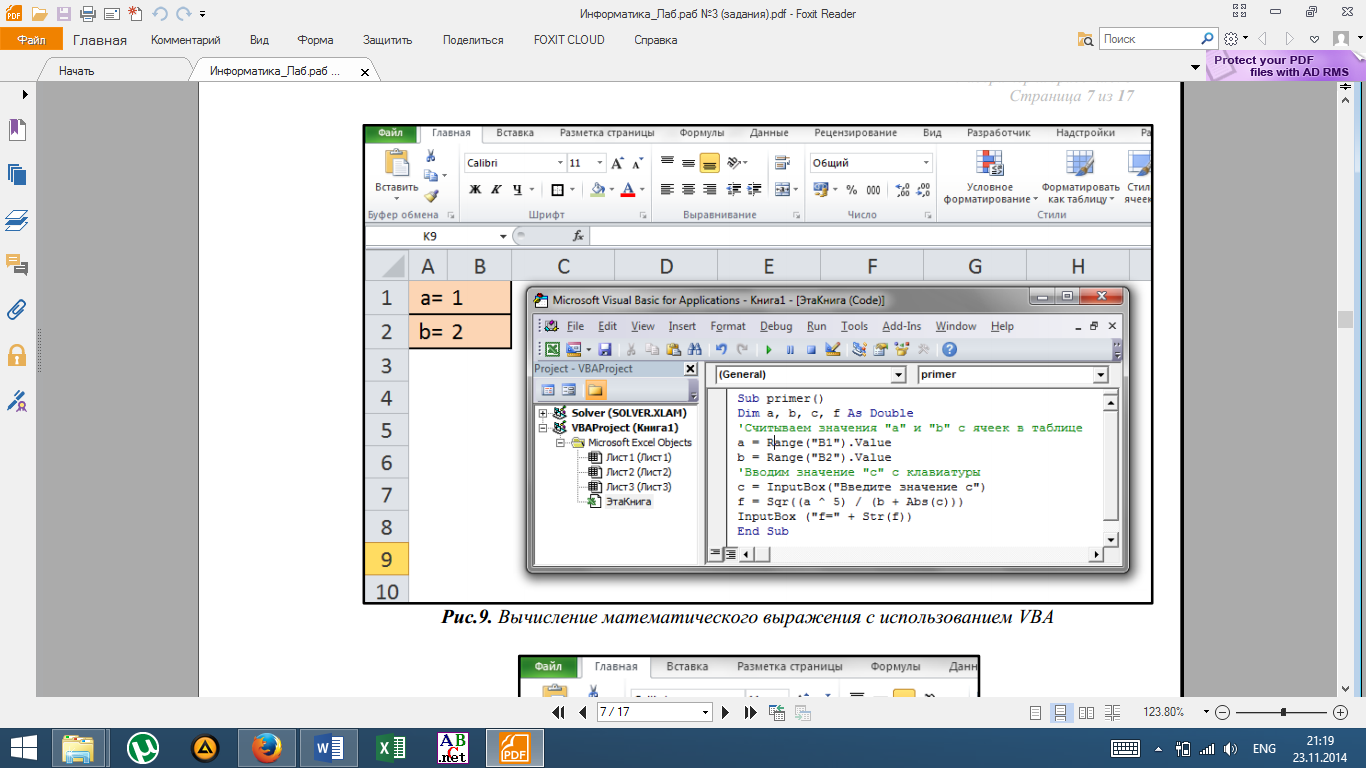Jump to the first page

point(560,712)
